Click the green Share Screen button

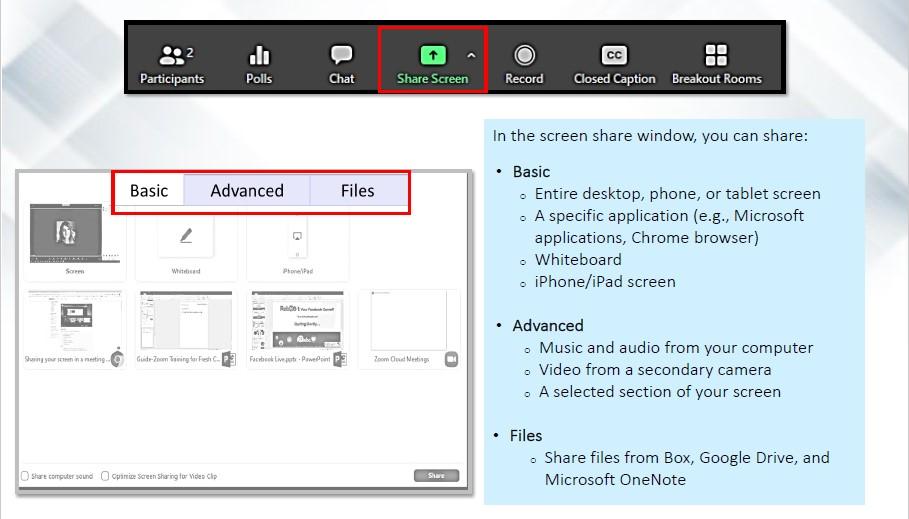point(432,64)
